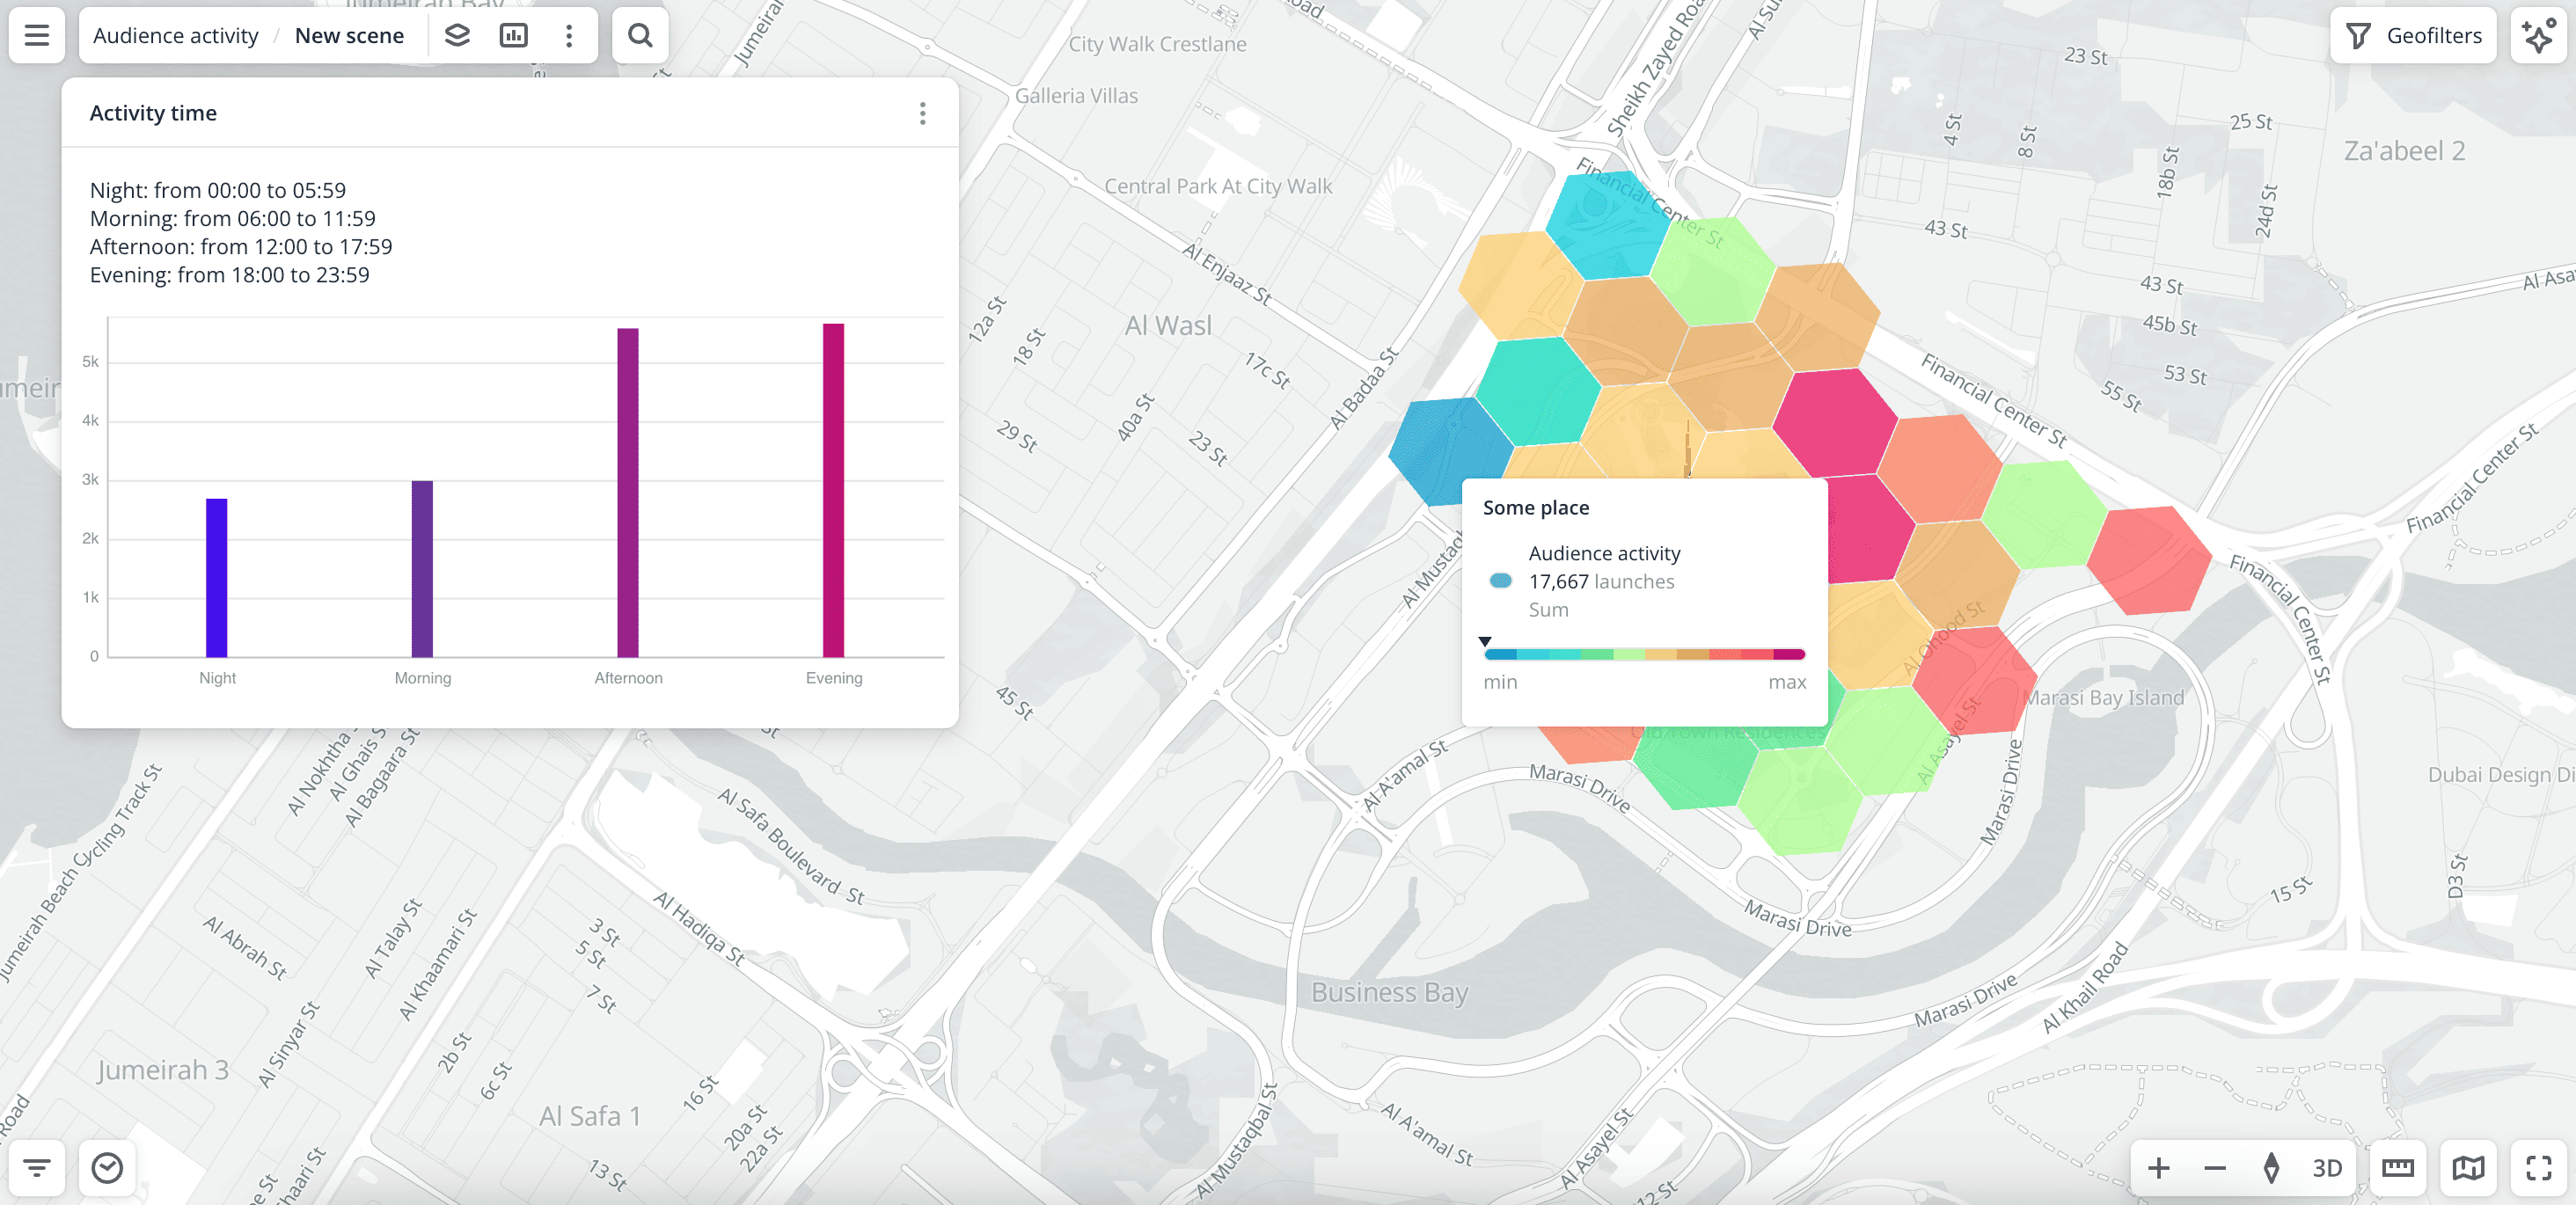Open the widgets chart panel icon
The image size is (2576, 1205).
click(x=514, y=35)
